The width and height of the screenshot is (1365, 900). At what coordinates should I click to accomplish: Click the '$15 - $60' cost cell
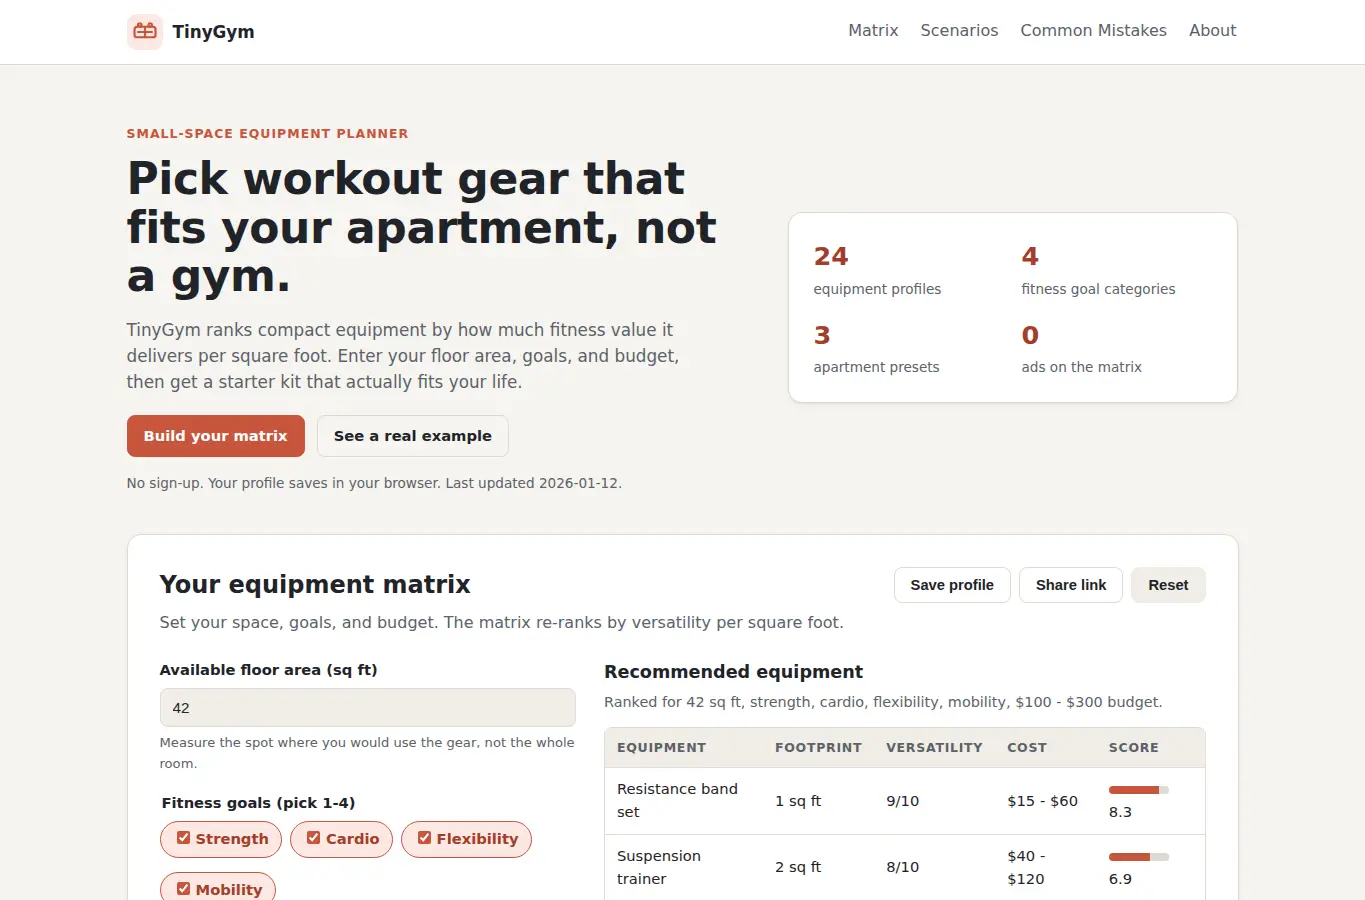click(1042, 801)
